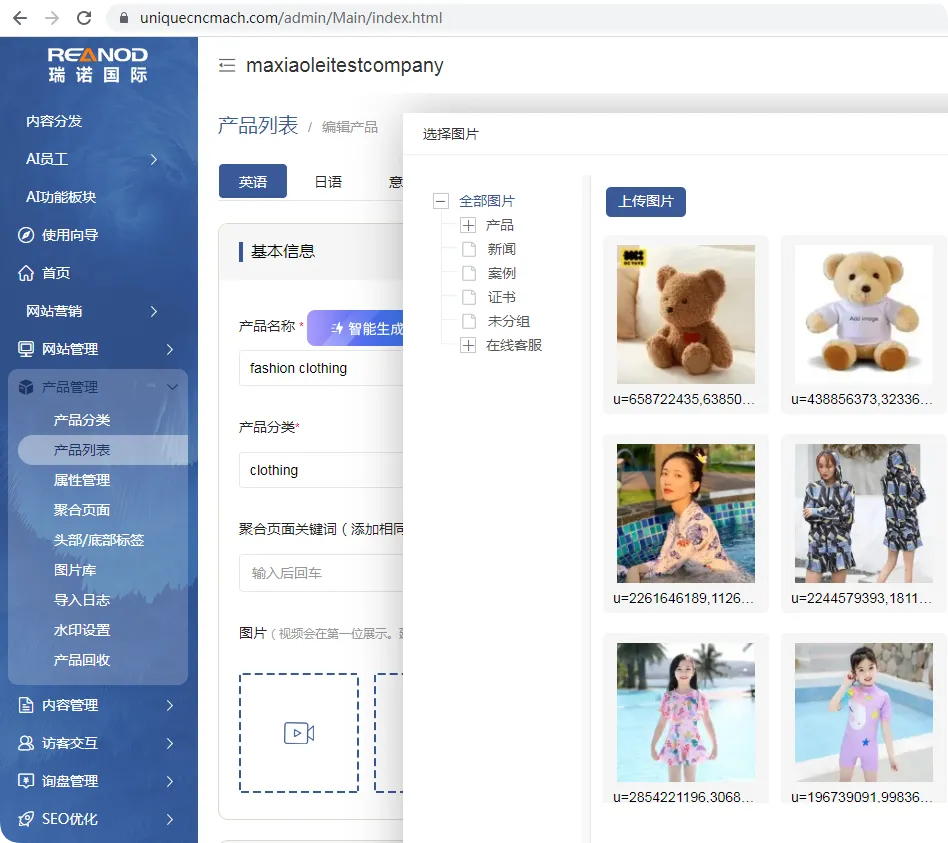Select the 未分组 folder in the tree
Image resolution: width=948 pixels, height=843 pixels.
click(508, 321)
